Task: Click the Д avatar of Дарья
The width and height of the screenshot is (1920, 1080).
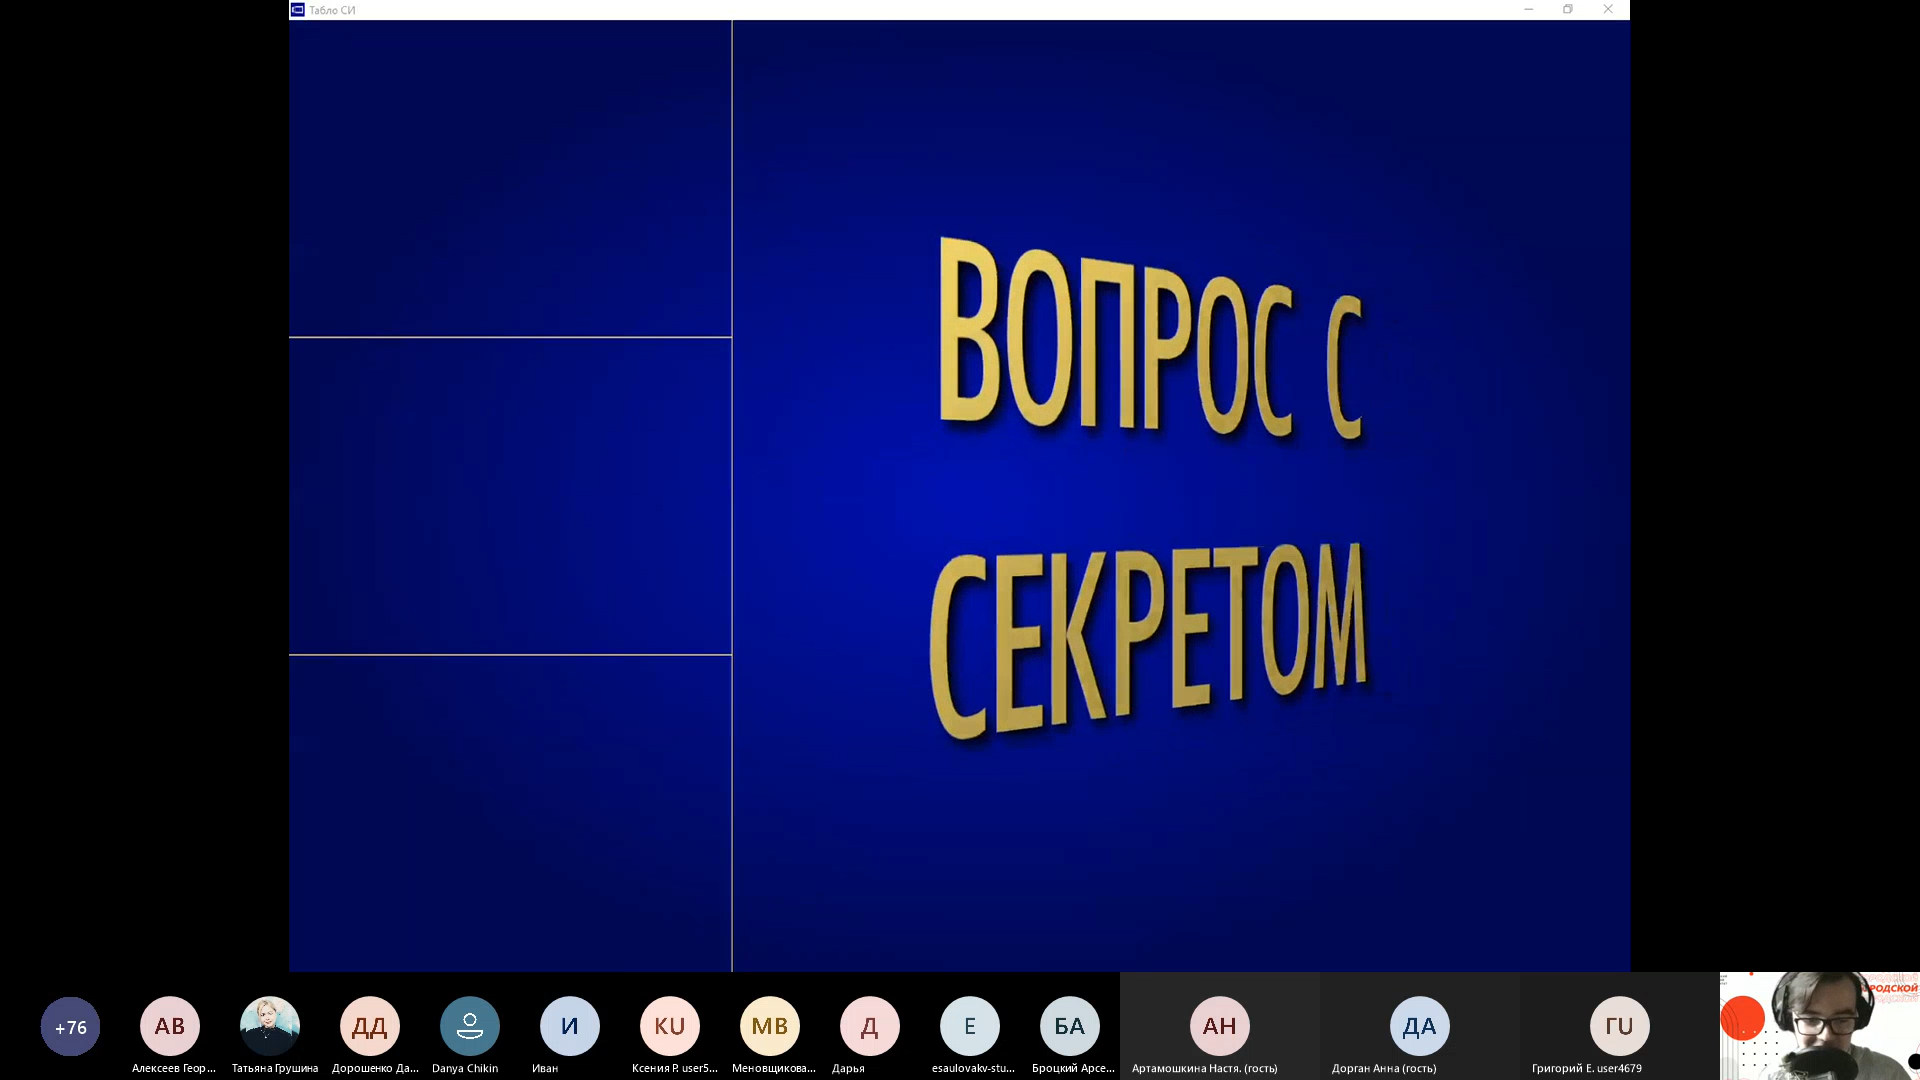Action: coord(869,1026)
